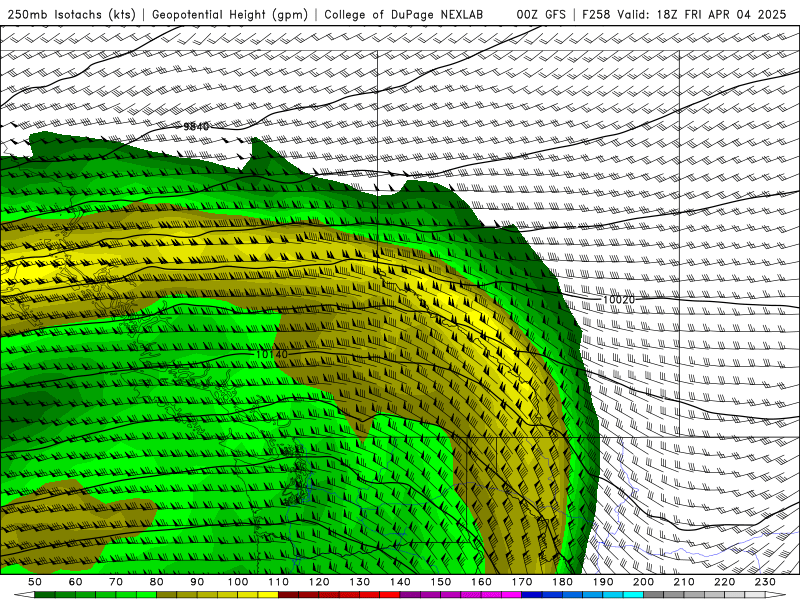Select the magenta 165–170 kt colorbar swatch
This screenshot has width=800, height=600.
click(511, 595)
